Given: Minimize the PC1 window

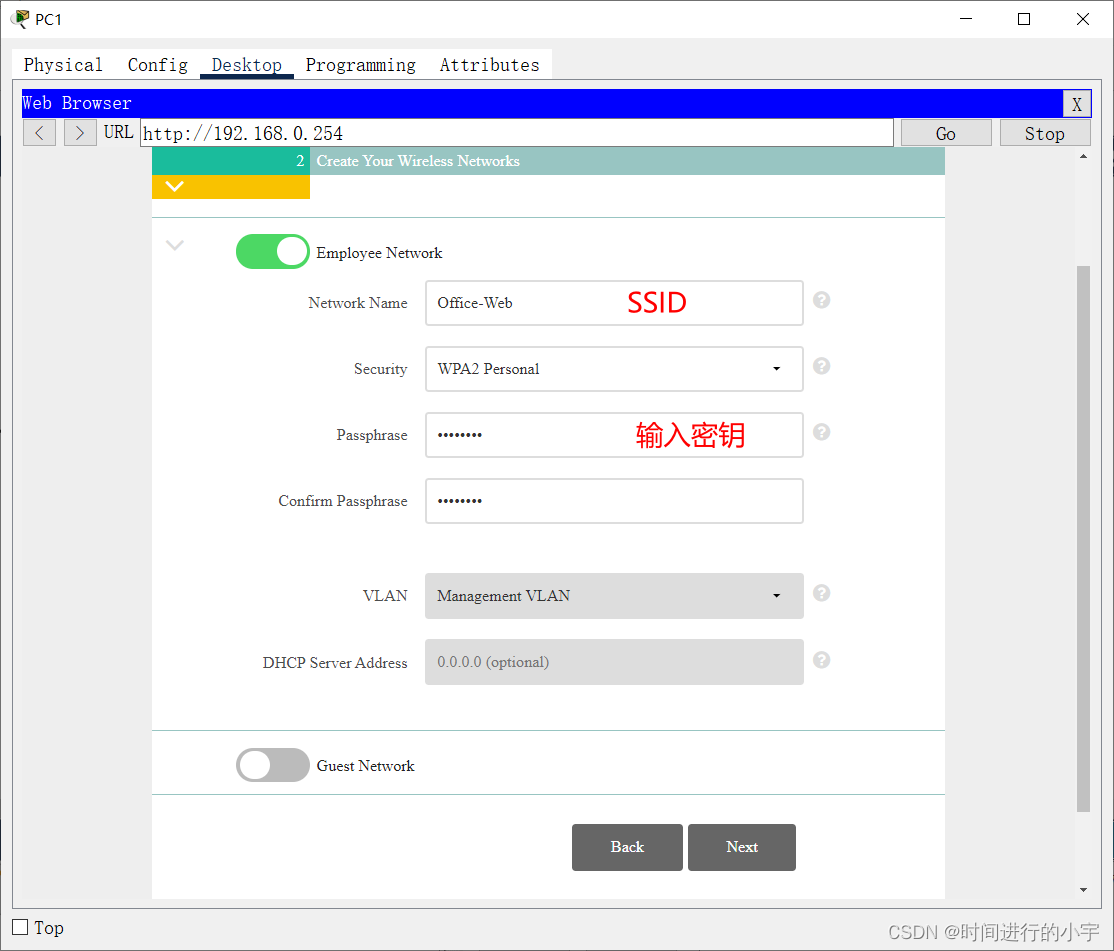Looking at the screenshot, I should coord(966,19).
